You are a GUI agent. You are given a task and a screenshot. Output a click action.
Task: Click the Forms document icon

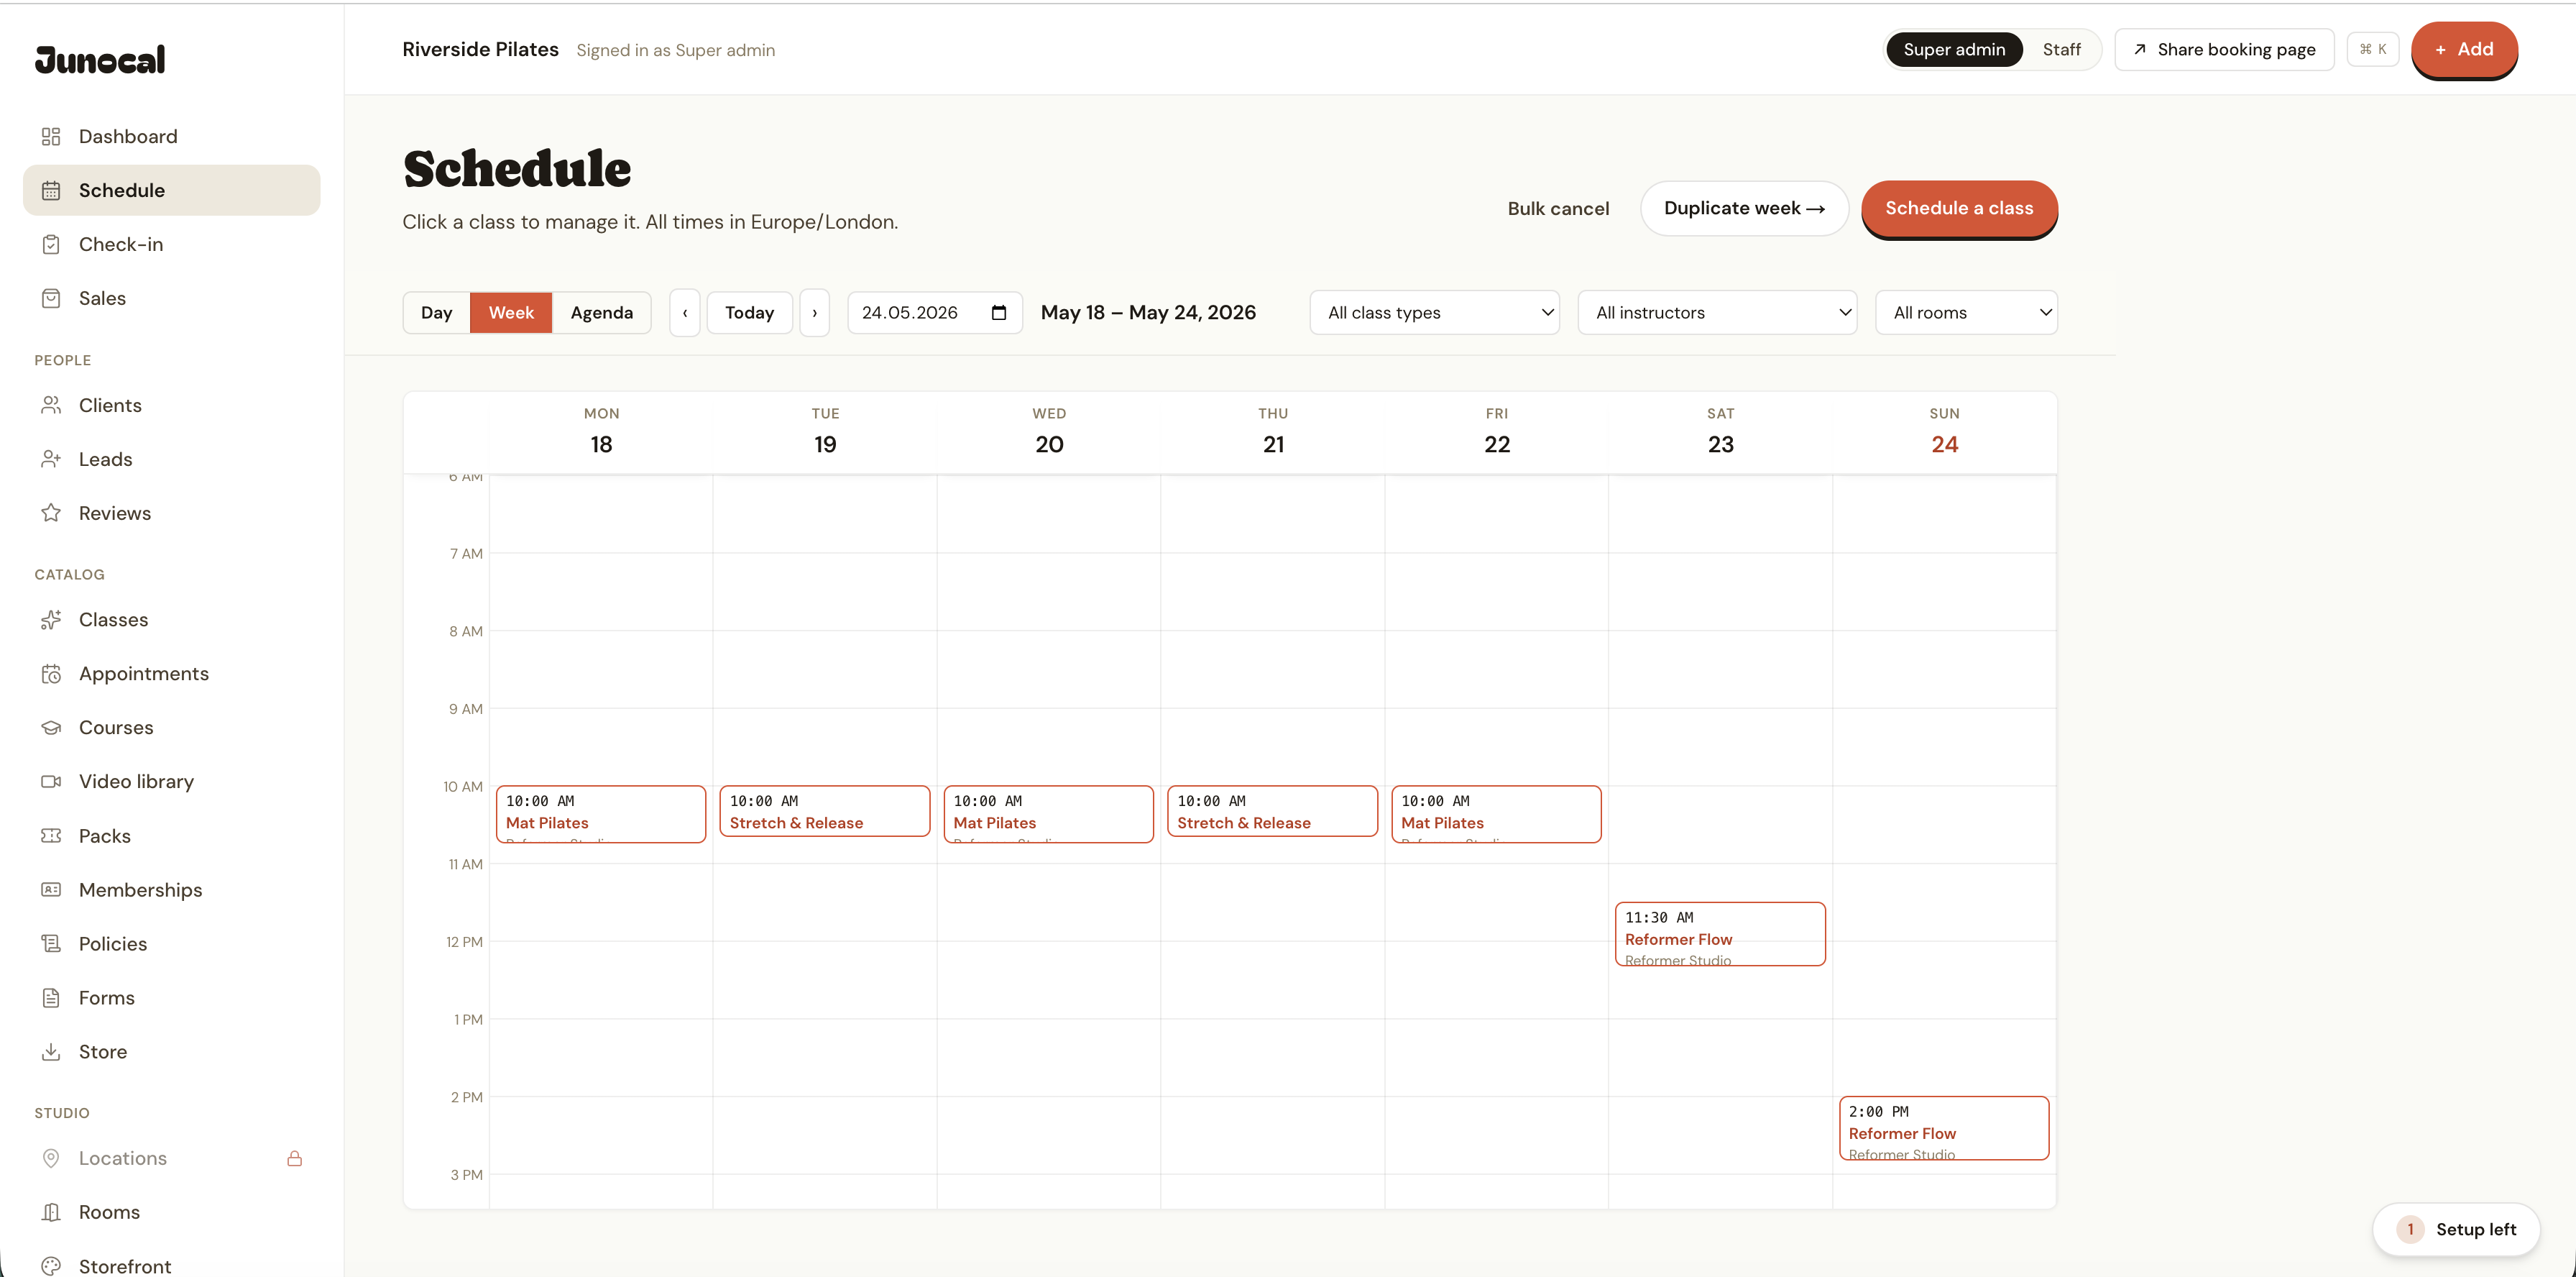click(x=51, y=998)
